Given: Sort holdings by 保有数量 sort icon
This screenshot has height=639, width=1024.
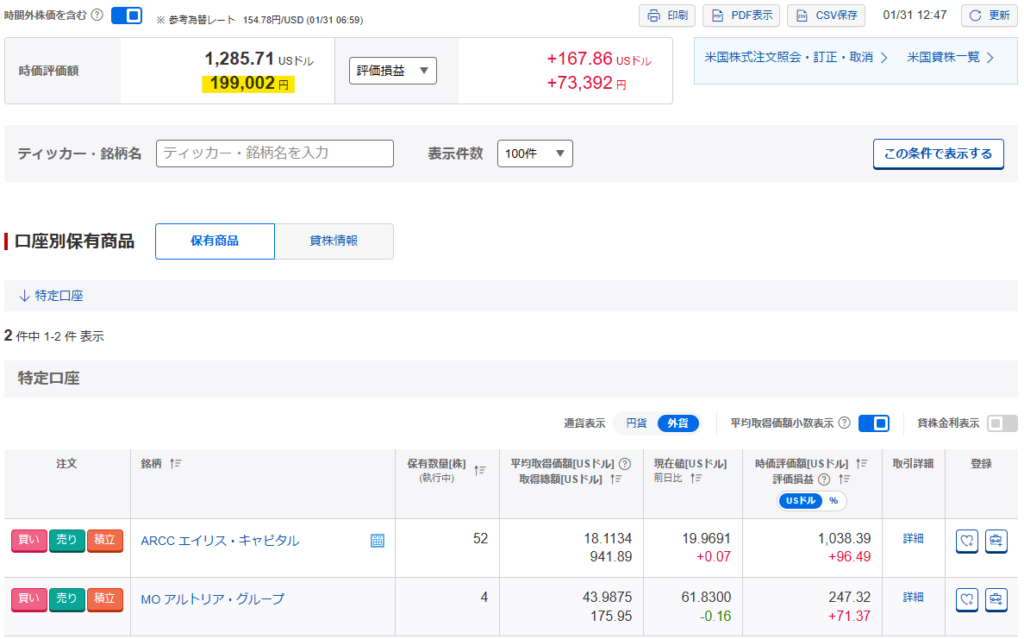Looking at the screenshot, I should pos(479,470).
